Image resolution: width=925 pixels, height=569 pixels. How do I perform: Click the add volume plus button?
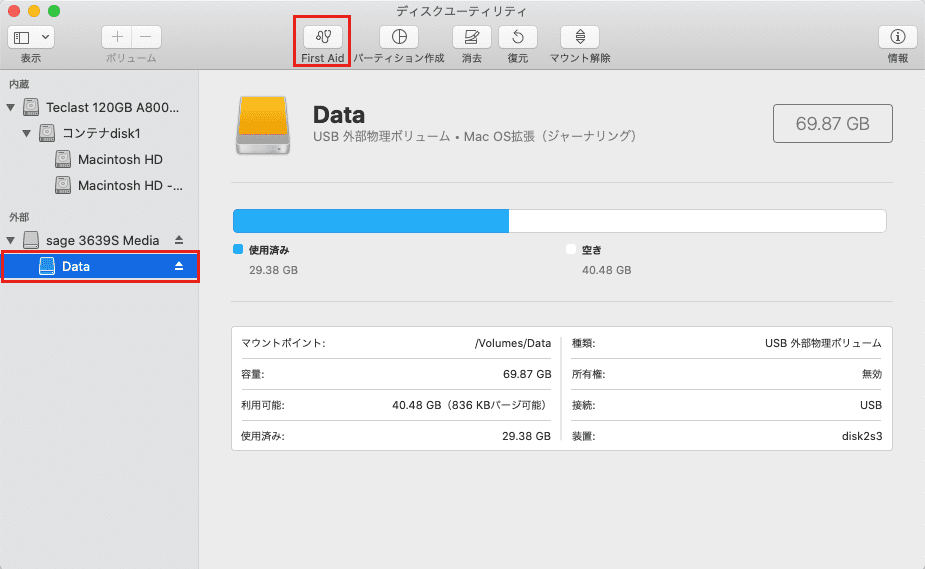coord(117,37)
